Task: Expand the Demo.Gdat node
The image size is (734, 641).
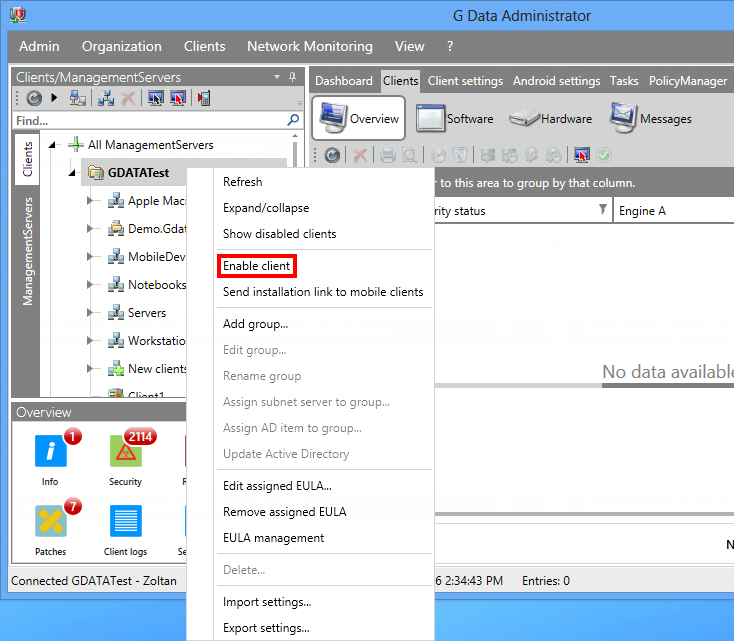Action: 89,229
